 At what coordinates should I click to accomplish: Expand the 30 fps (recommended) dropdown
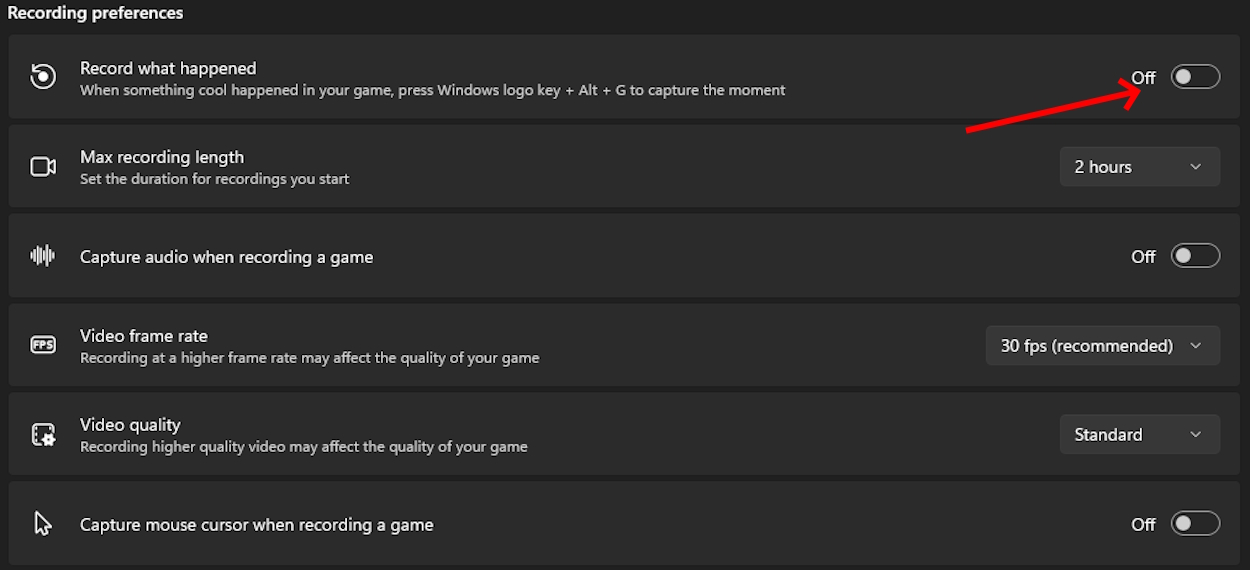click(x=1102, y=346)
